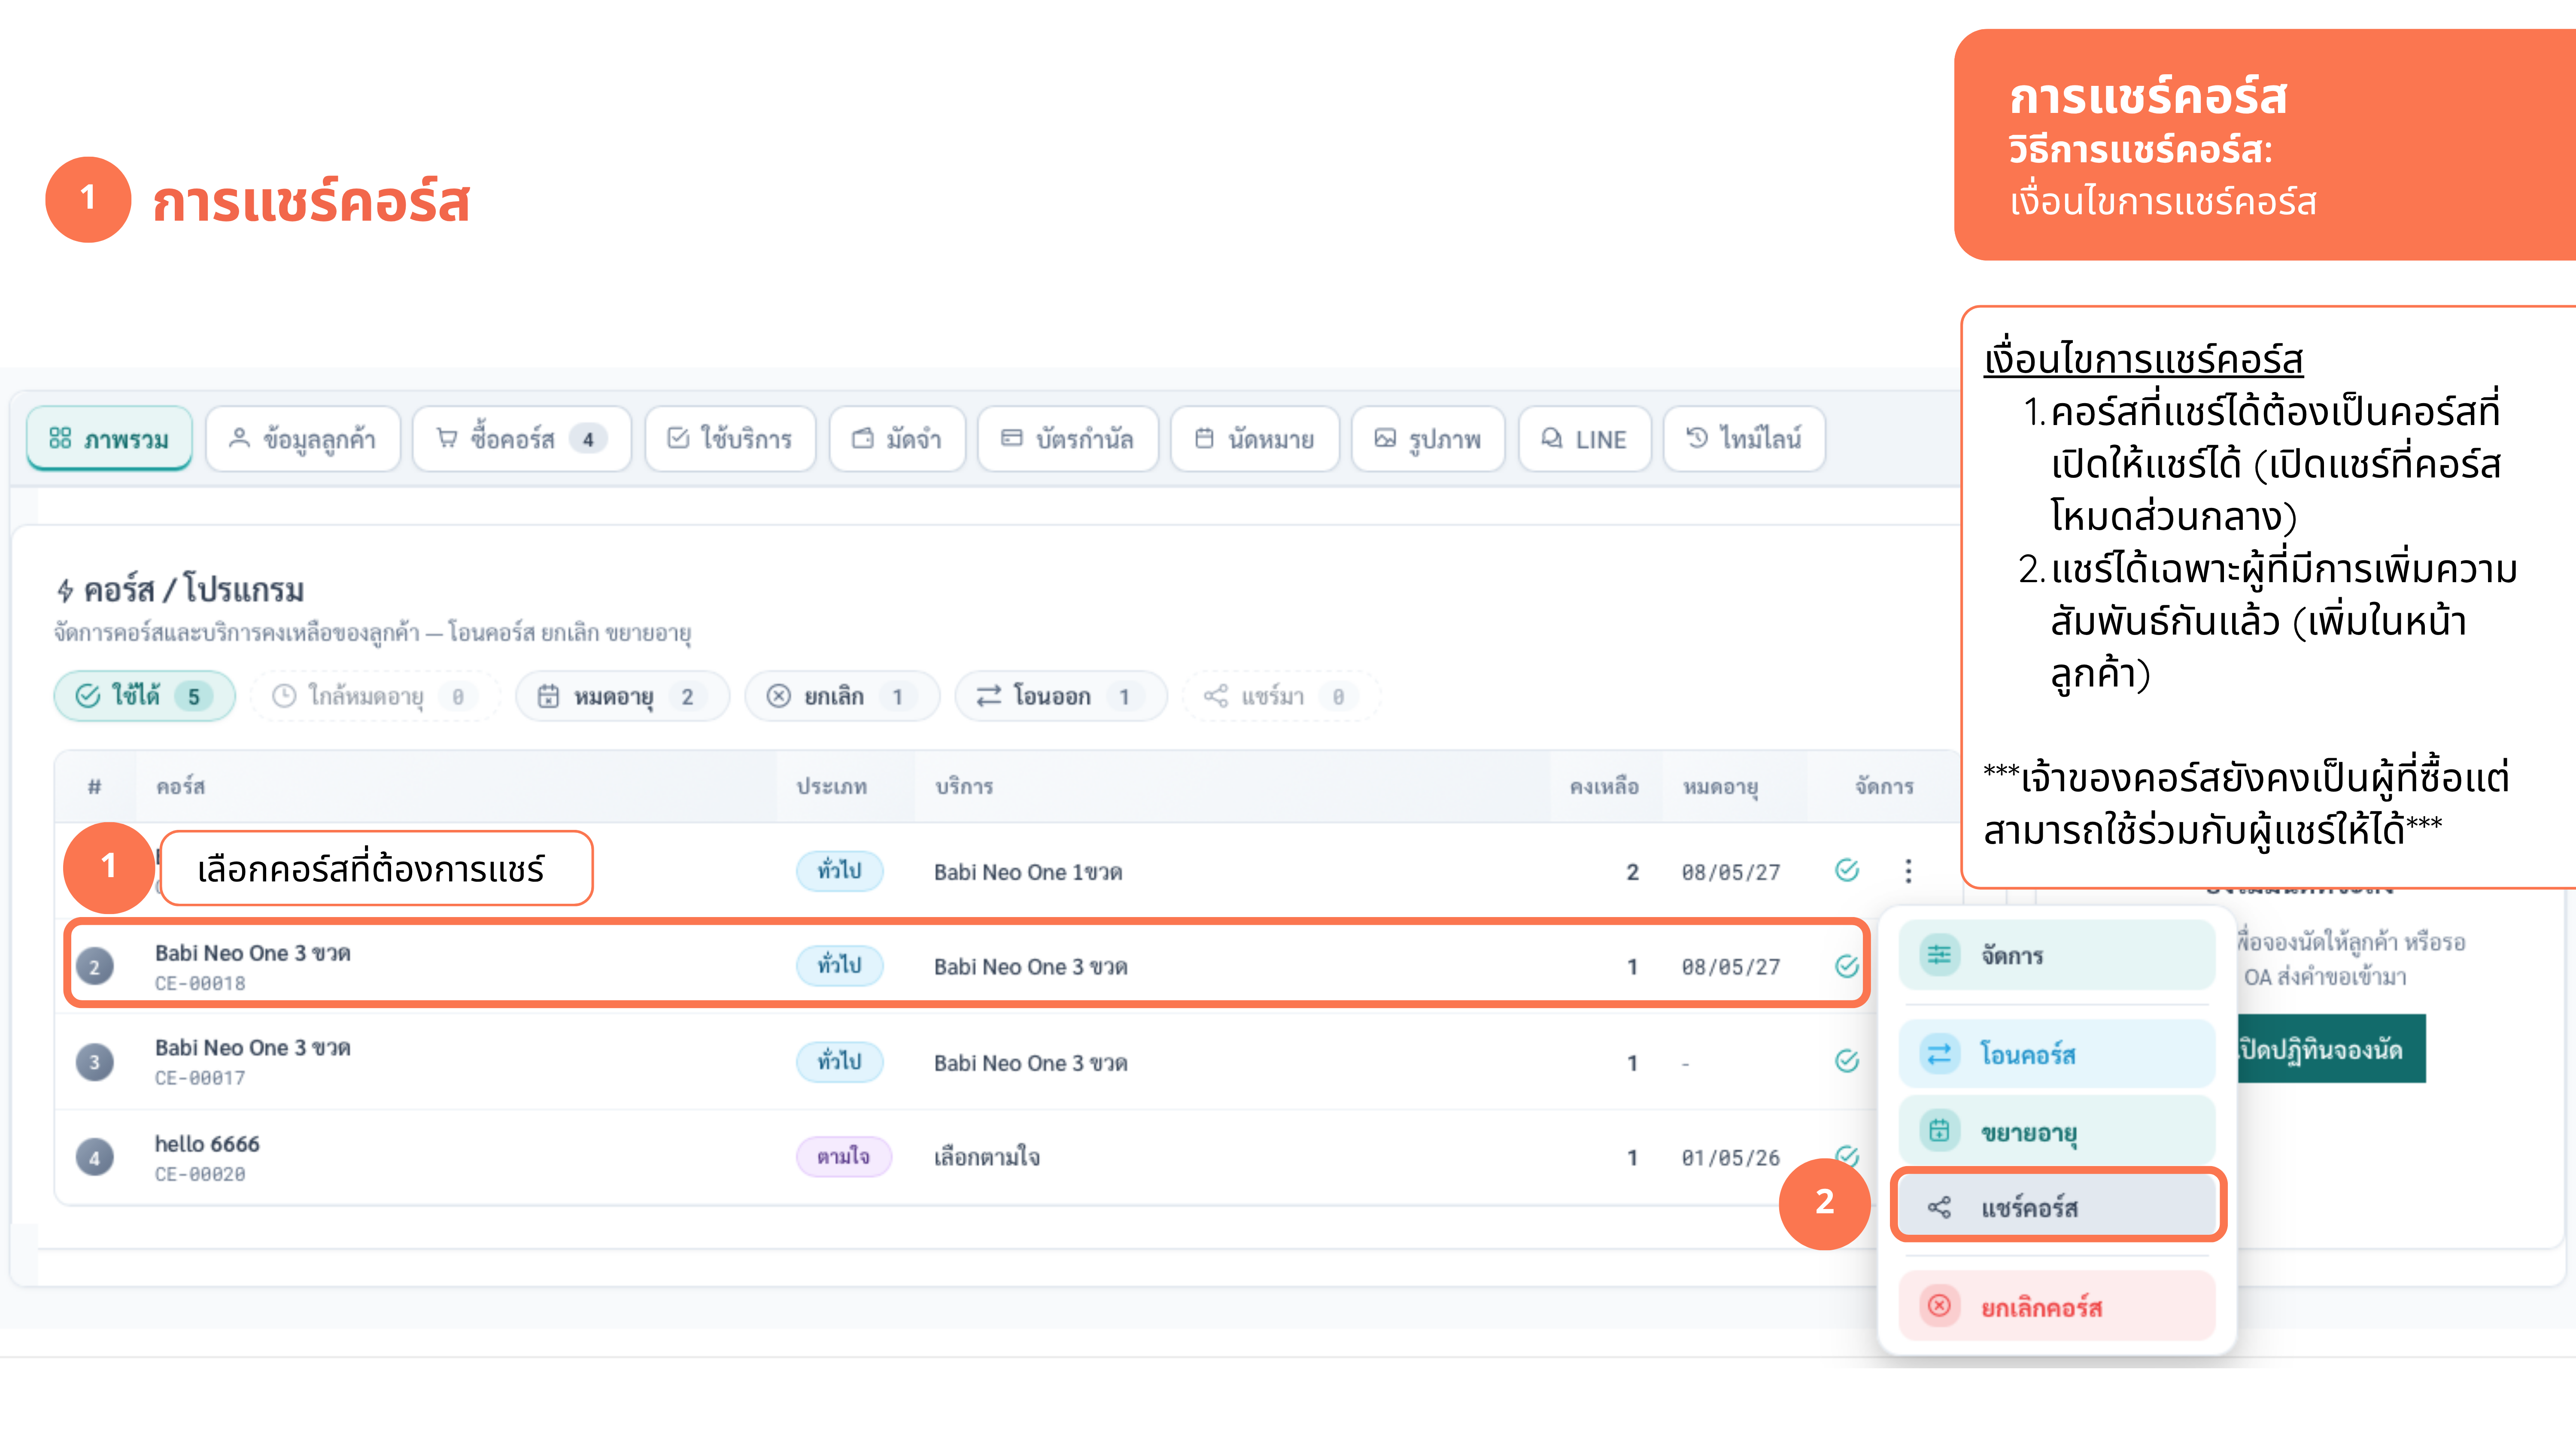Filter by โอนออก transferred courses
Viewport: 2576px width, 1449px height.
(1061, 696)
